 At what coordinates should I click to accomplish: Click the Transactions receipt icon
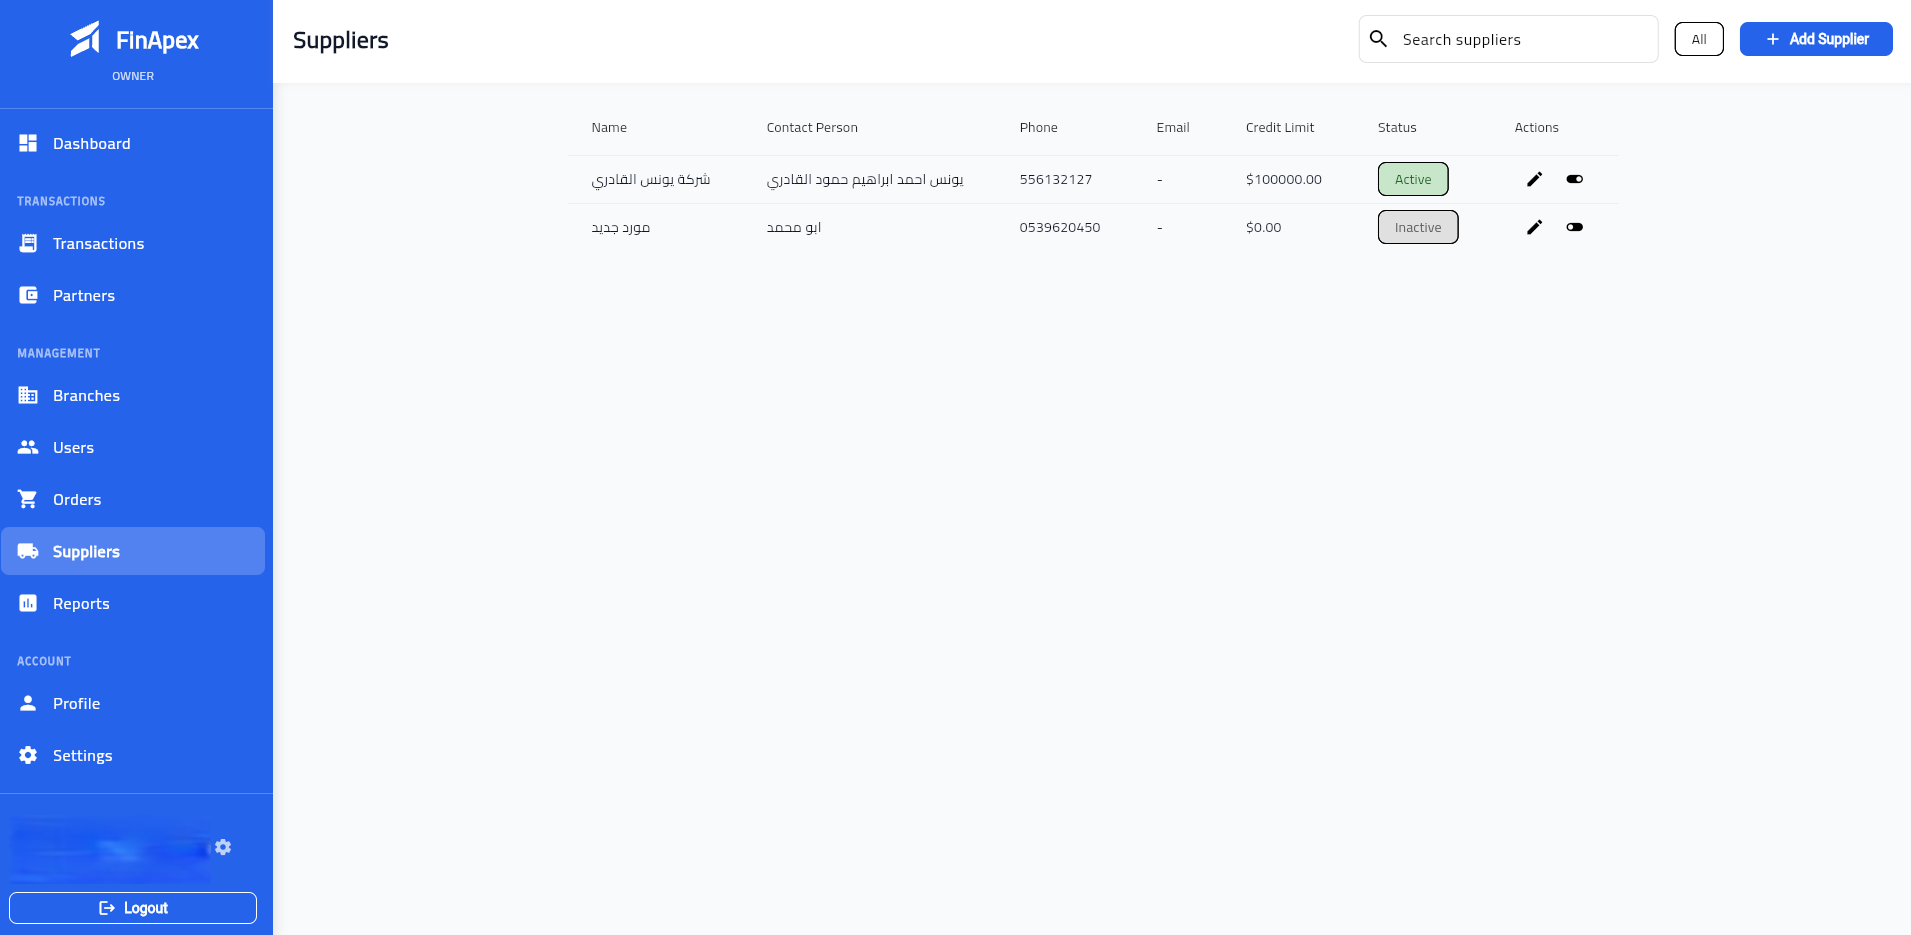[28, 243]
